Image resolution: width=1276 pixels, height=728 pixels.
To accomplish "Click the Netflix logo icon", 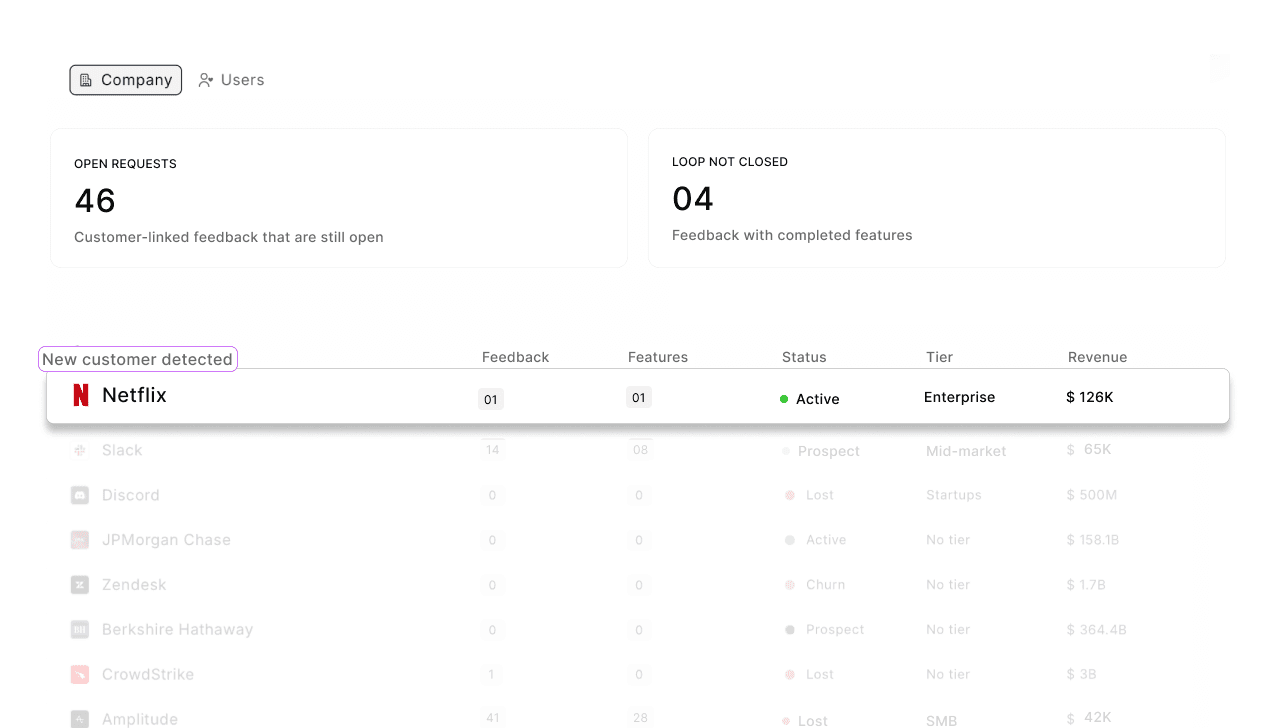I will point(81,395).
